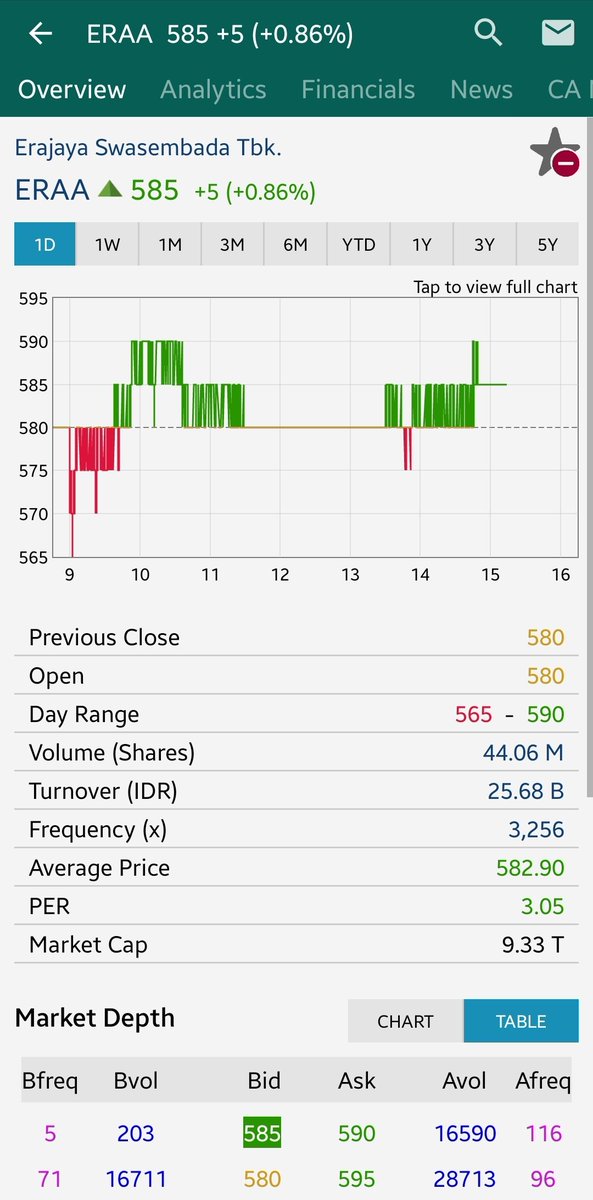
Task: Tap the Day Range low 565
Action: click(x=473, y=714)
